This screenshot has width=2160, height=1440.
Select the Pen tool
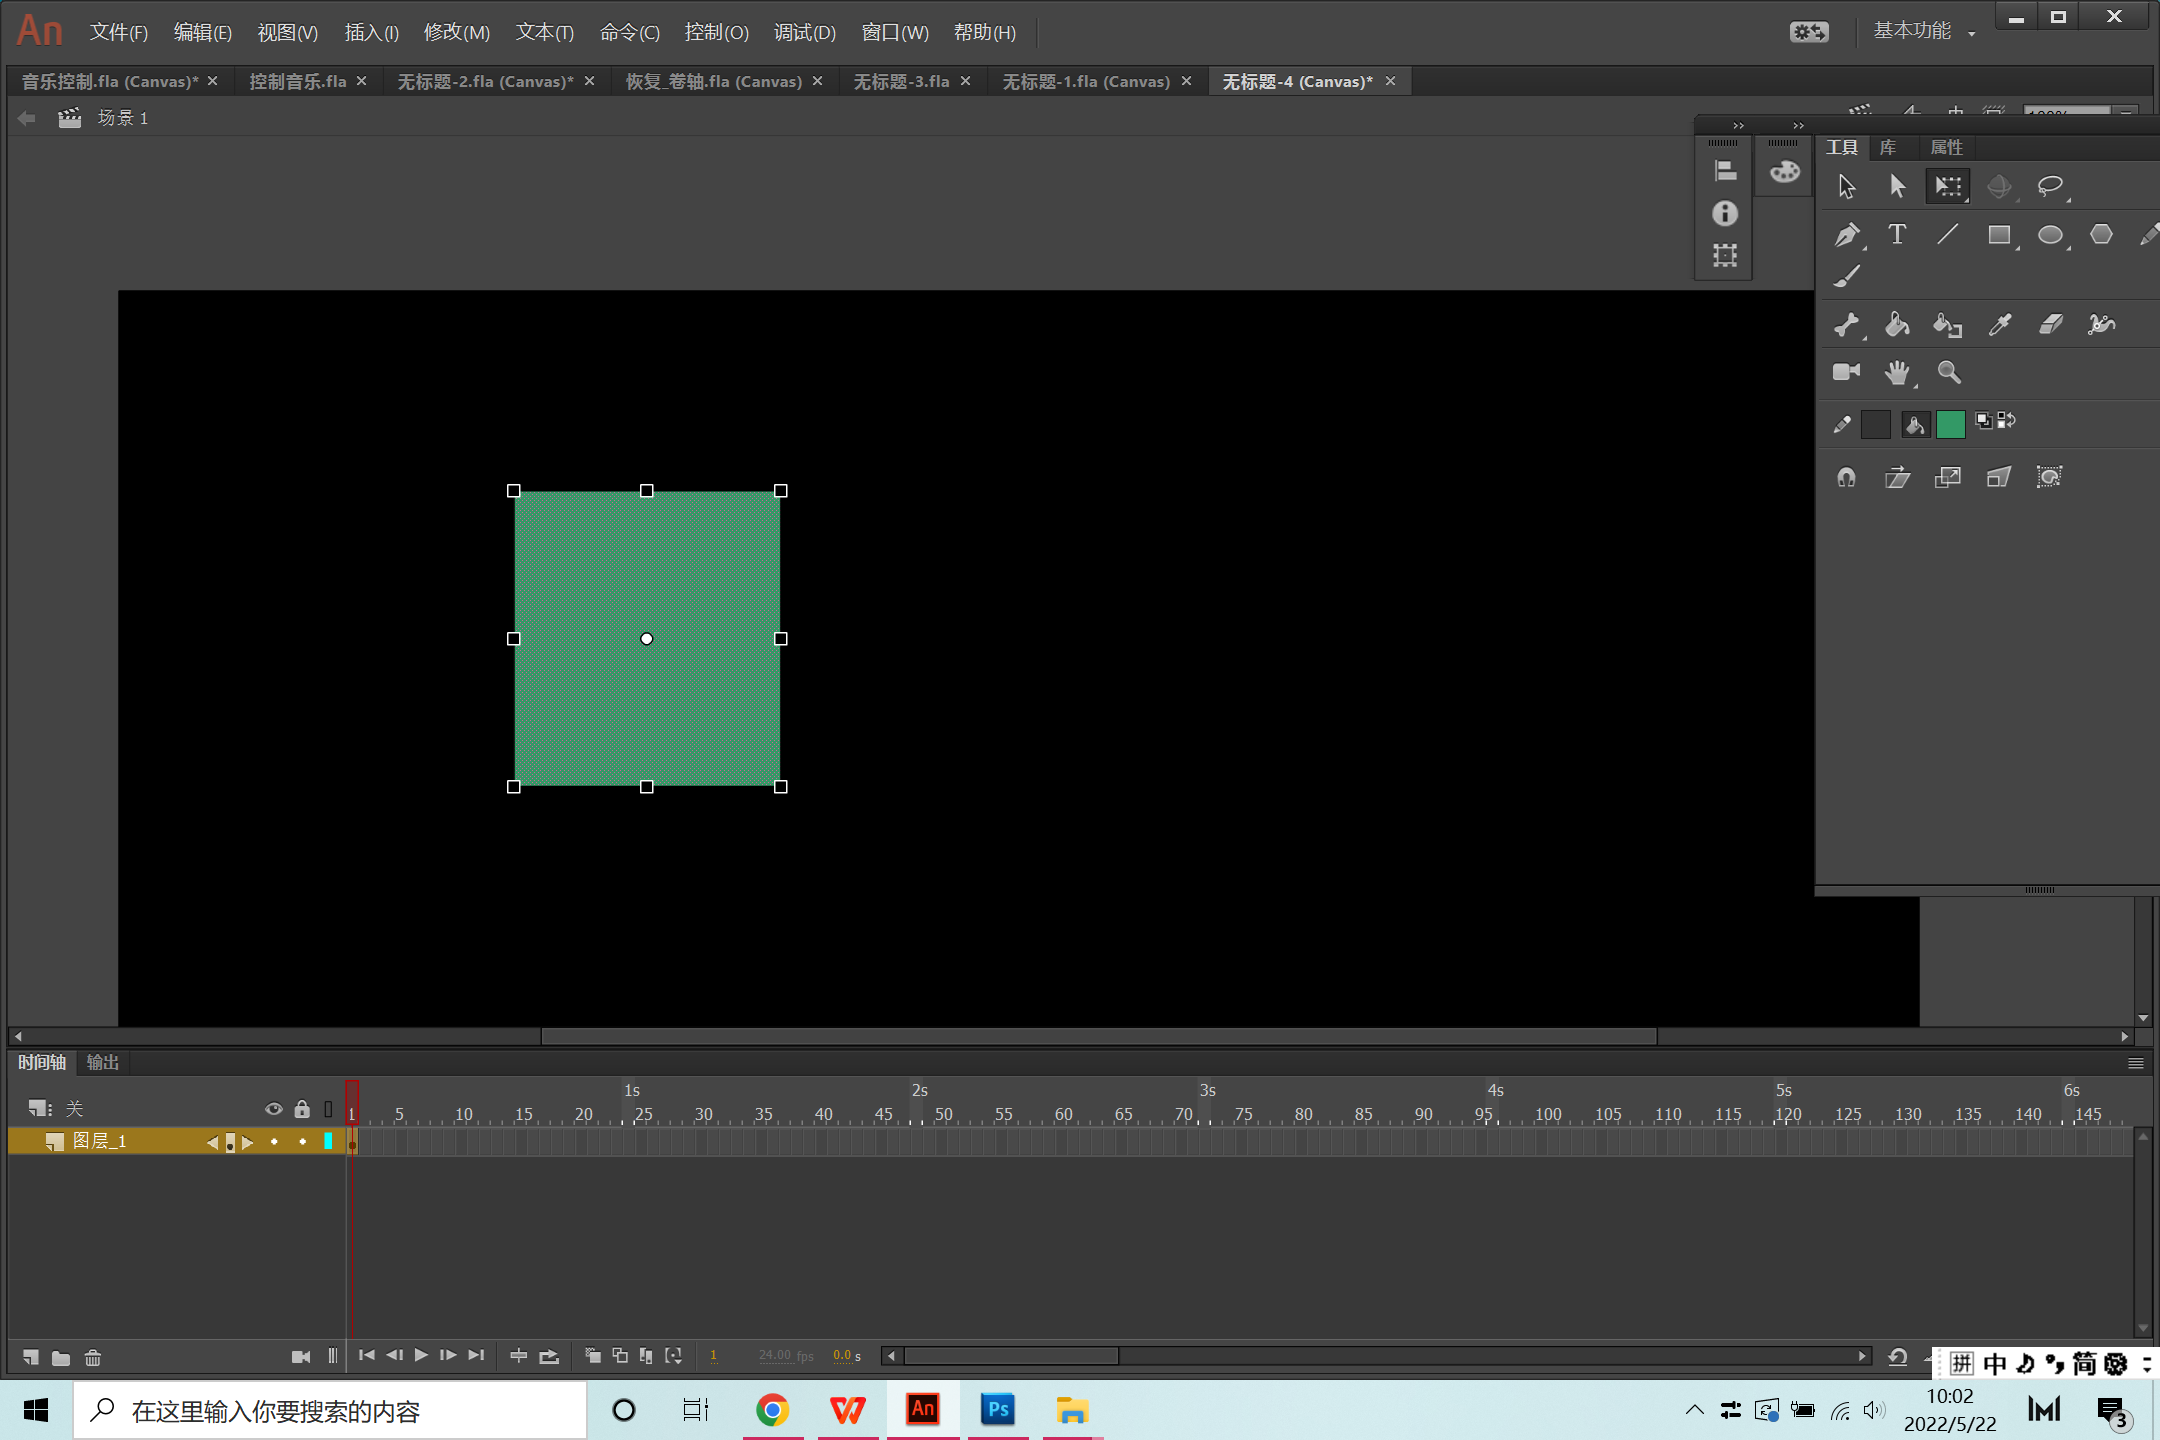pos(1846,235)
